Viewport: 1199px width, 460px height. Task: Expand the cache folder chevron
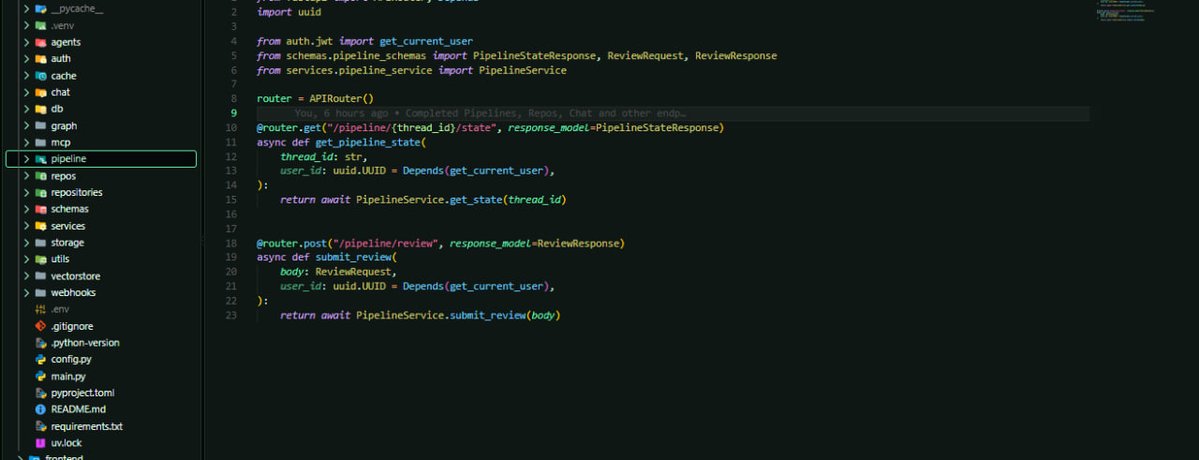coord(27,76)
